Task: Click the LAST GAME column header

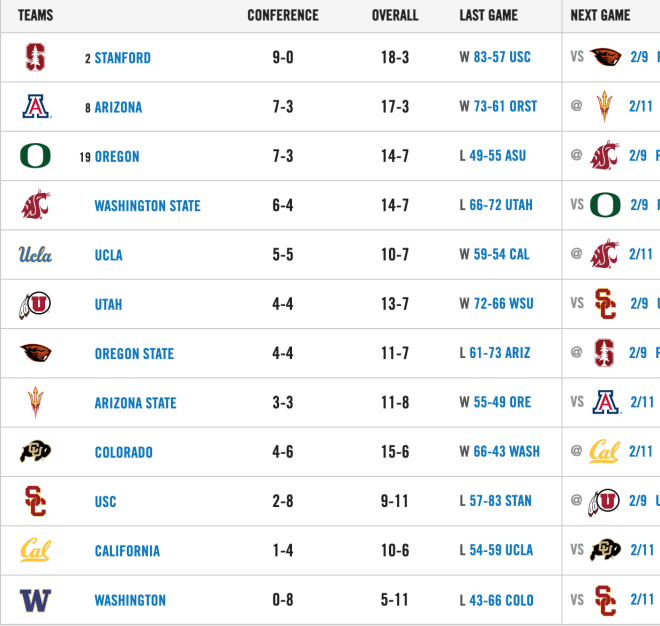Action: [x=488, y=16]
